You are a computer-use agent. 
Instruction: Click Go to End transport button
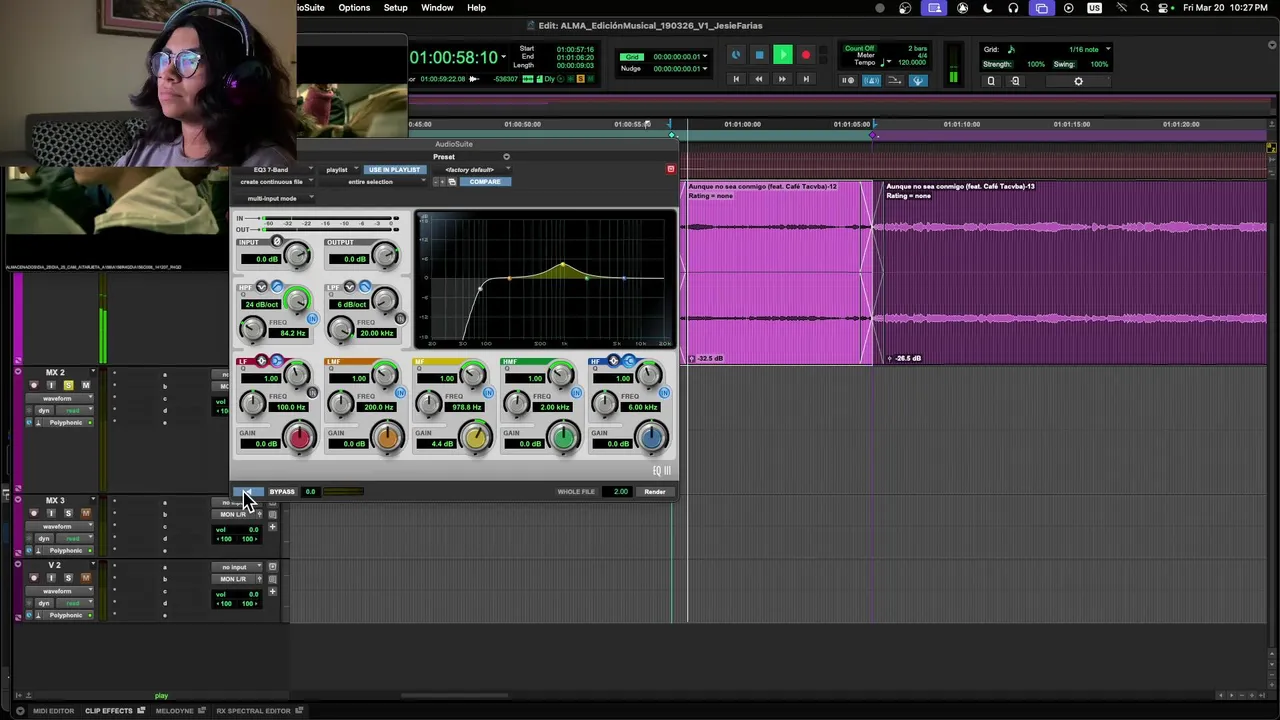(805, 79)
